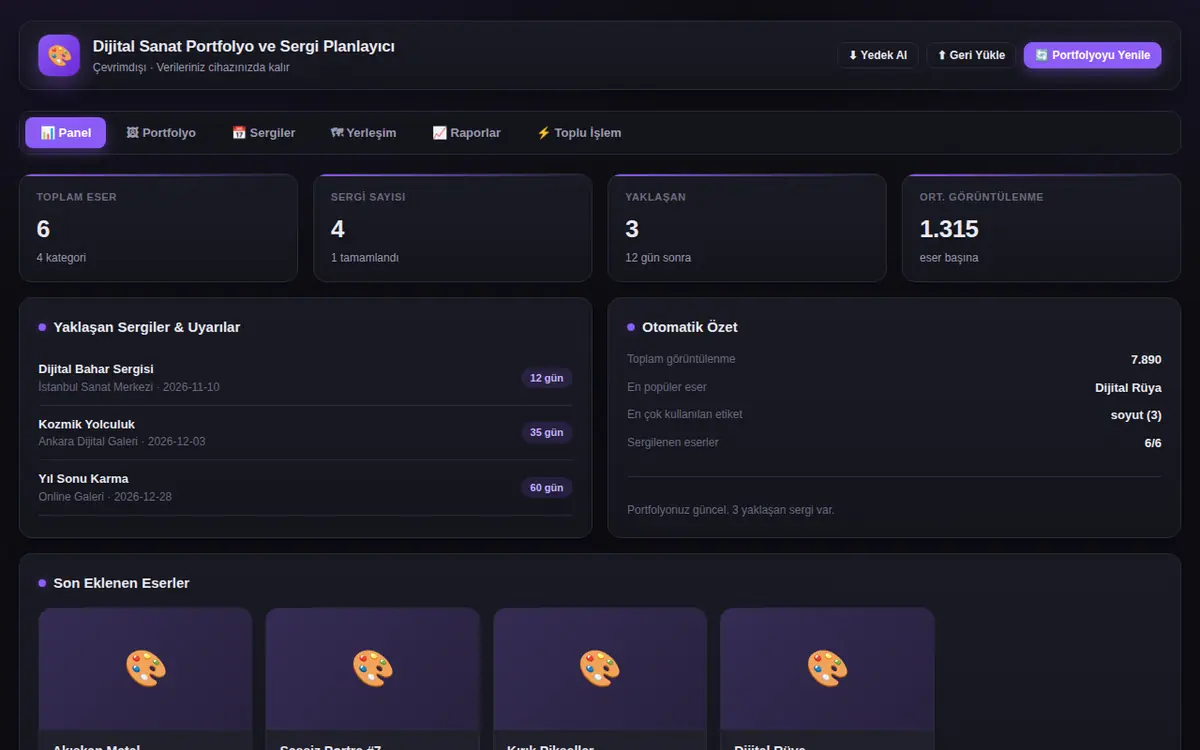The width and height of the screenshot is (1200, 750).
Task: Refresh with the Portfolyoyu Yenile button
Action: tap(1092, 55)
